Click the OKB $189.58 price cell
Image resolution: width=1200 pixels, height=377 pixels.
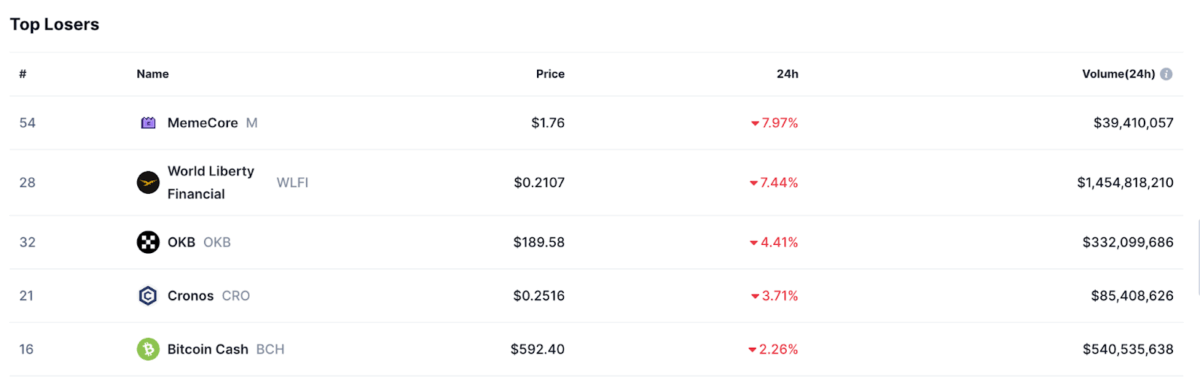point(539,242)
